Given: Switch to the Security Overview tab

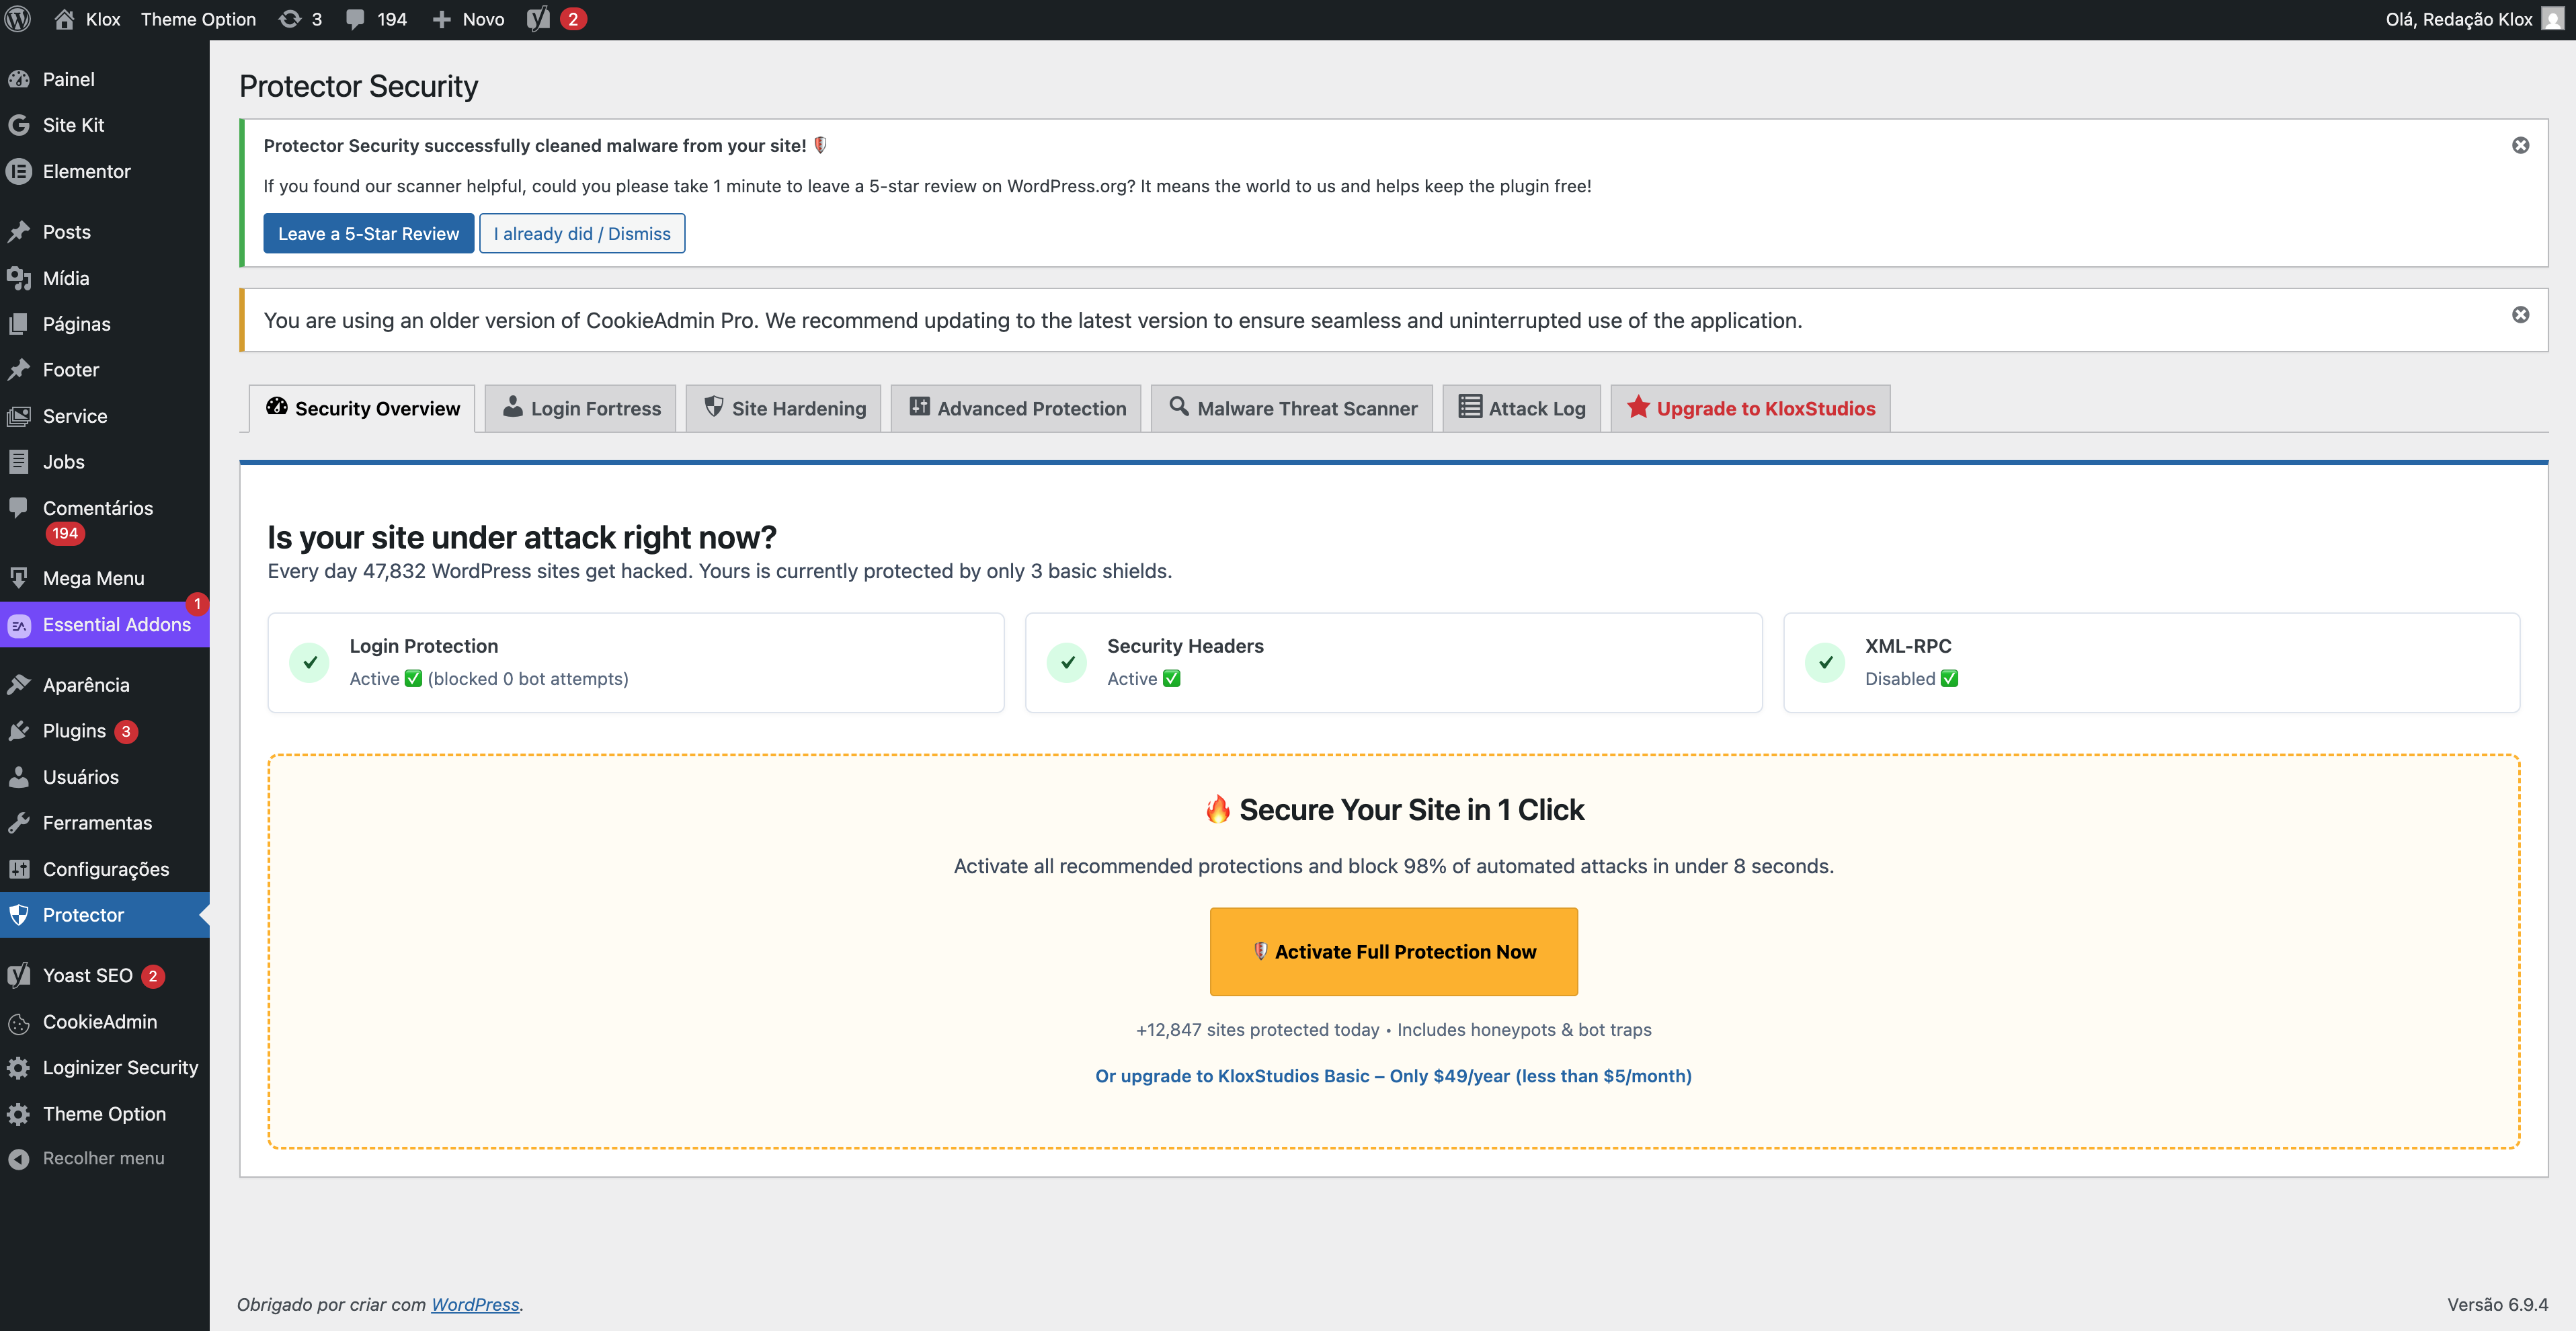Looking at the screenshot, I should coord(362,408).
